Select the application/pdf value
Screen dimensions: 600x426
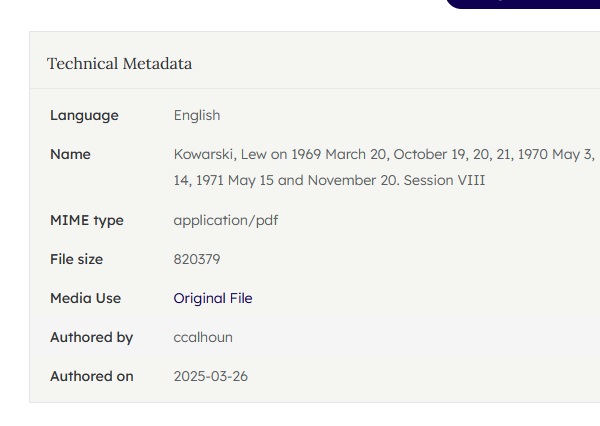coord(226,220)
